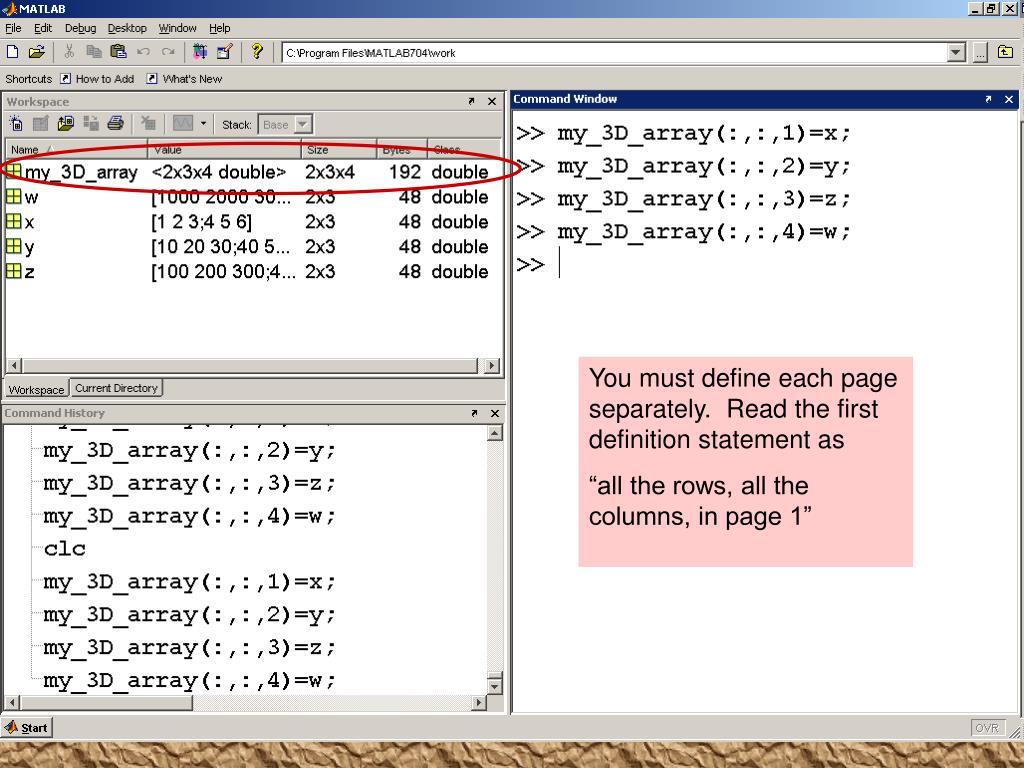Click the current directory path field
The height and width of the screenshot is (768, 1024).
tap(615, 53)
